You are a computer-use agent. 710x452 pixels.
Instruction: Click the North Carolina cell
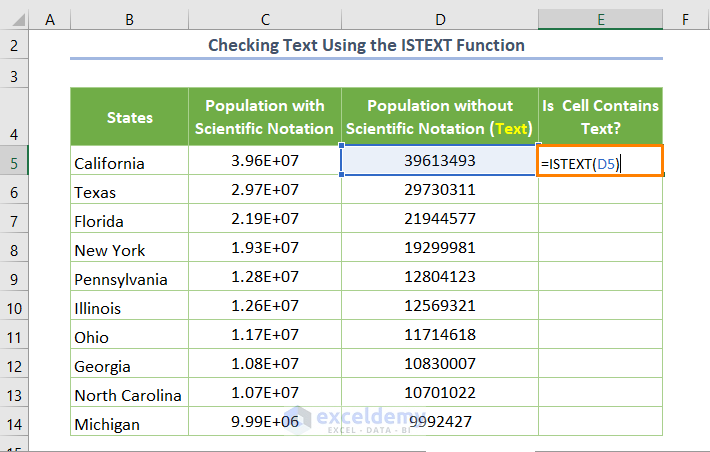tap(129, 394)
